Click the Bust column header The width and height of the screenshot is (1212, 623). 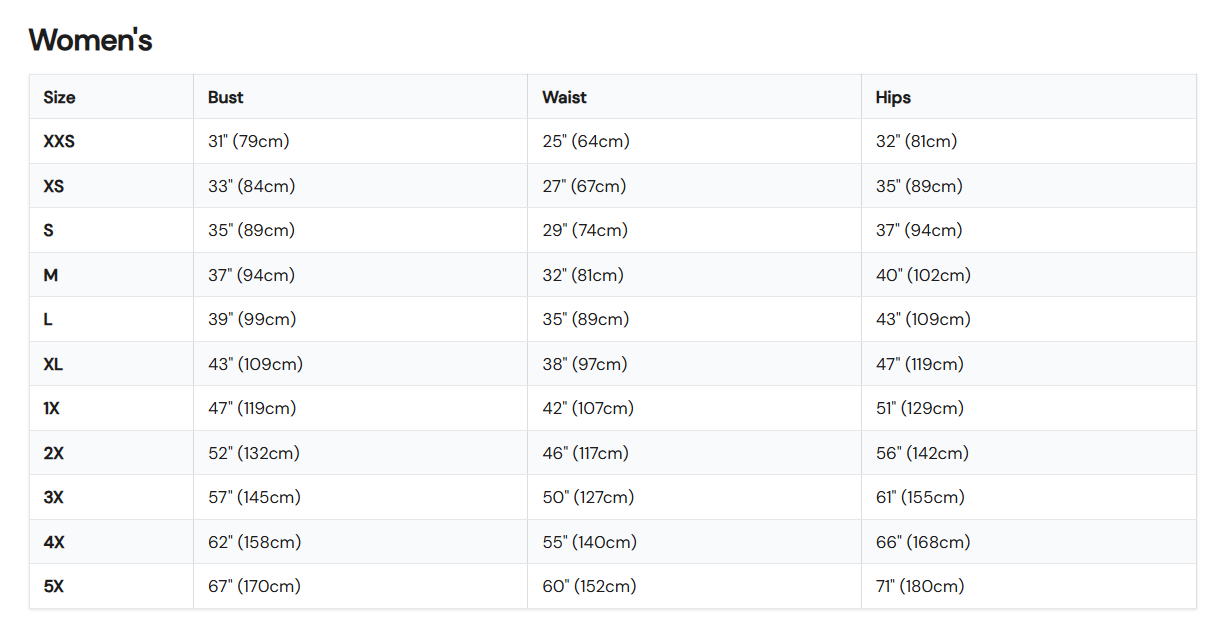click(x=226, y=97)
